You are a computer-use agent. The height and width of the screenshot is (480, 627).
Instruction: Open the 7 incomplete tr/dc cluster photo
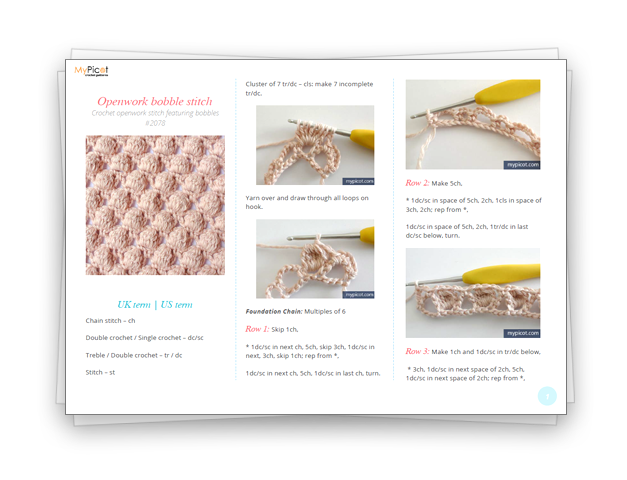315,145
